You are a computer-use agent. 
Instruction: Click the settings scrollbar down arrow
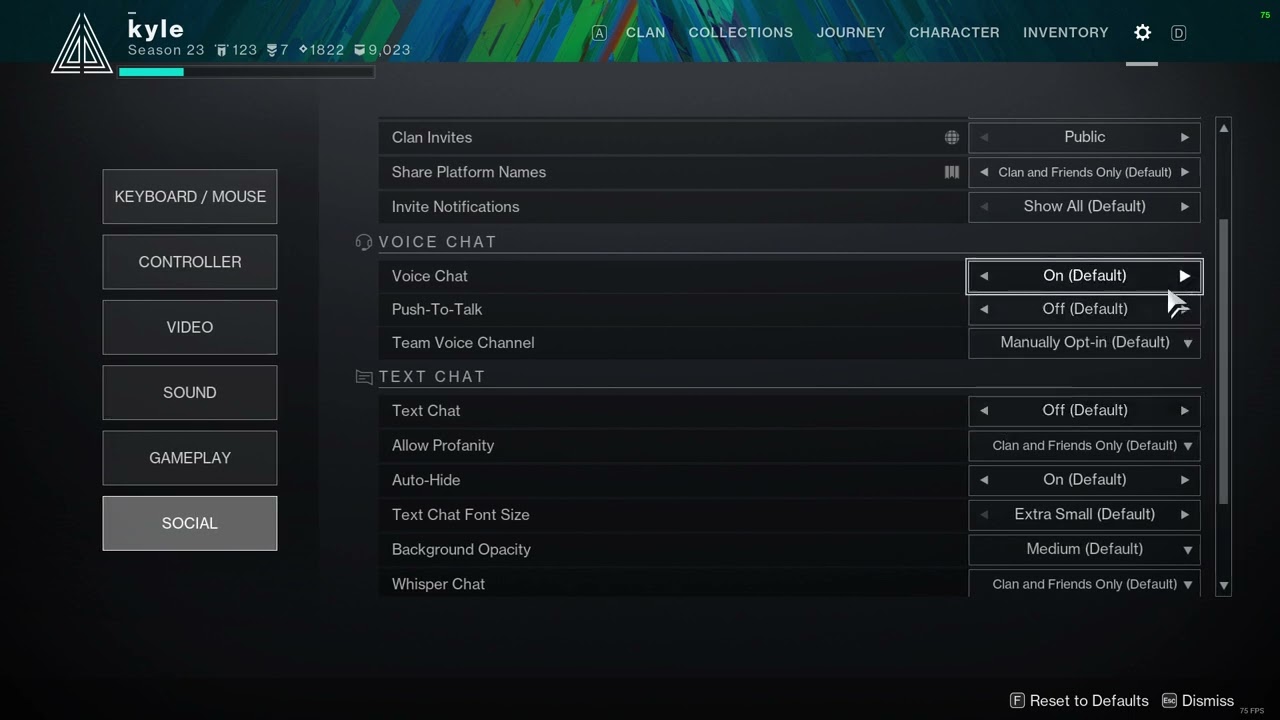[1224, 586]
